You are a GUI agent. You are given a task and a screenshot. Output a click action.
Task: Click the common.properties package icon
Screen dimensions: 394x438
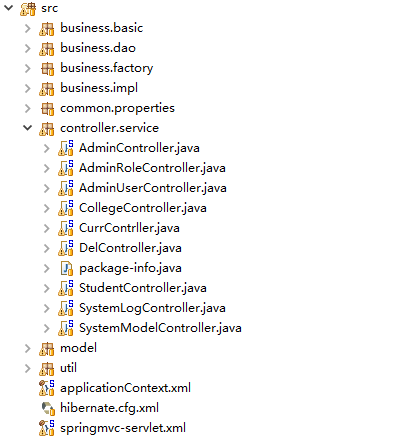47,109
